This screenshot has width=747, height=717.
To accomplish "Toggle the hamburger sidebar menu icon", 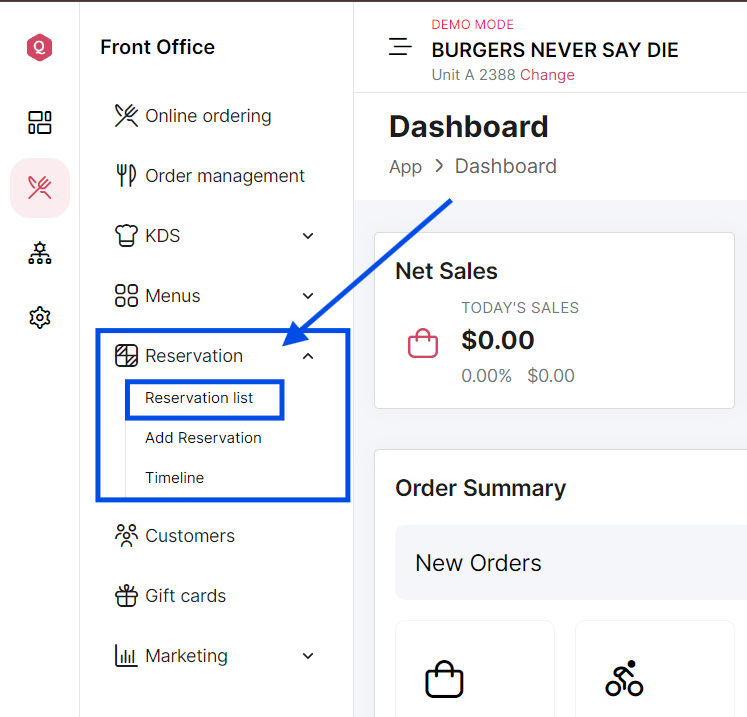I will (400, 47).
